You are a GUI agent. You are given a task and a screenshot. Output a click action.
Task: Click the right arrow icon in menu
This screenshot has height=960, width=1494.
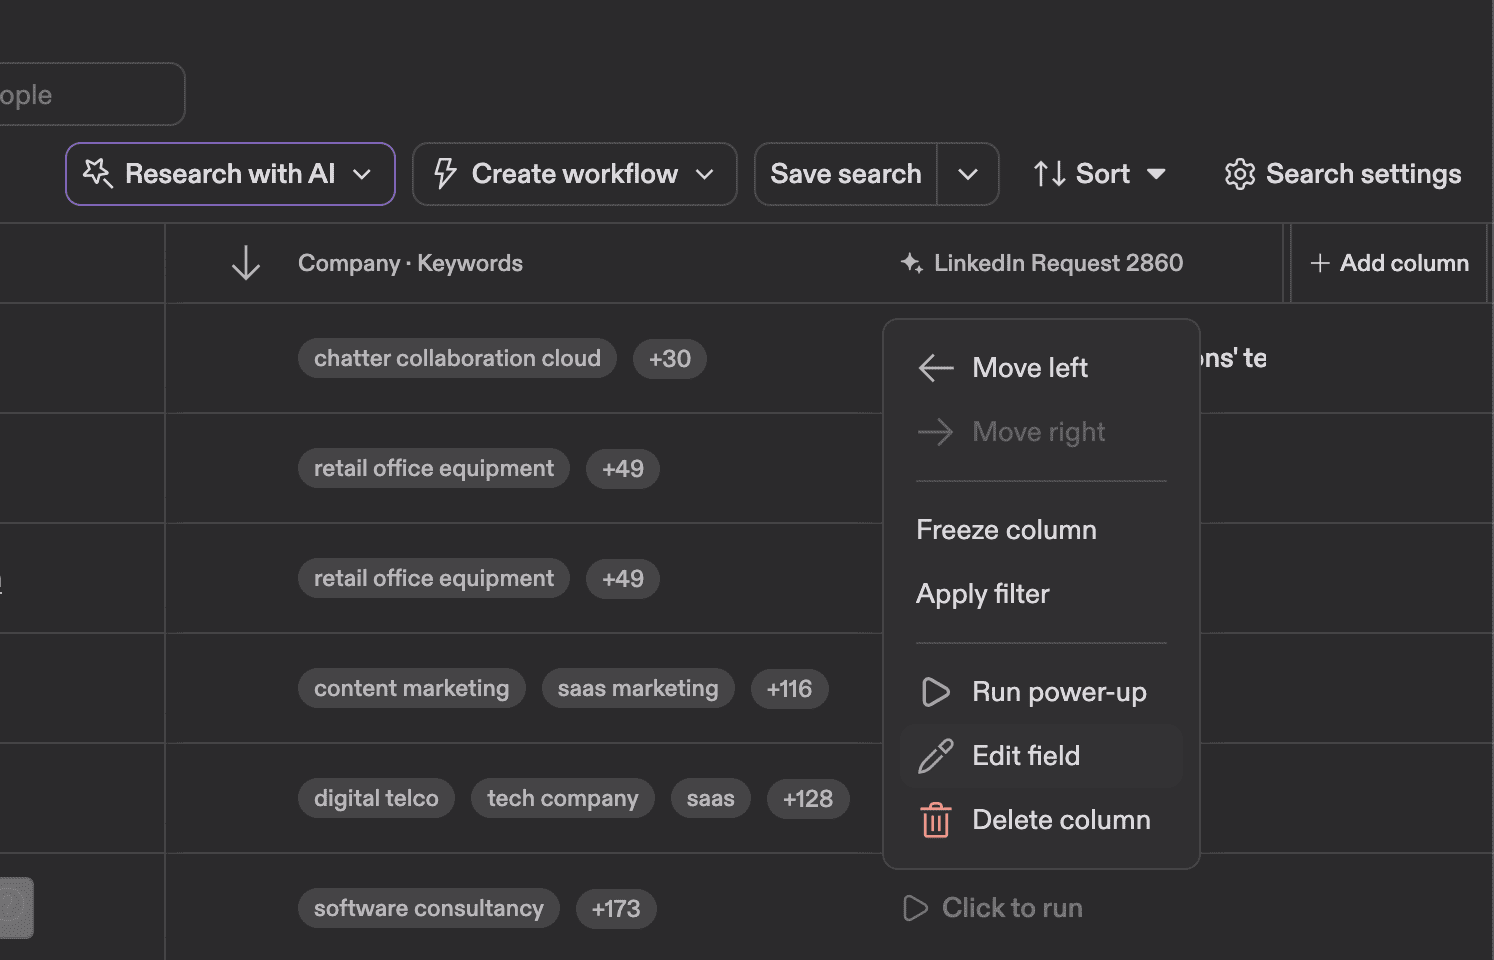click(936, 432)
